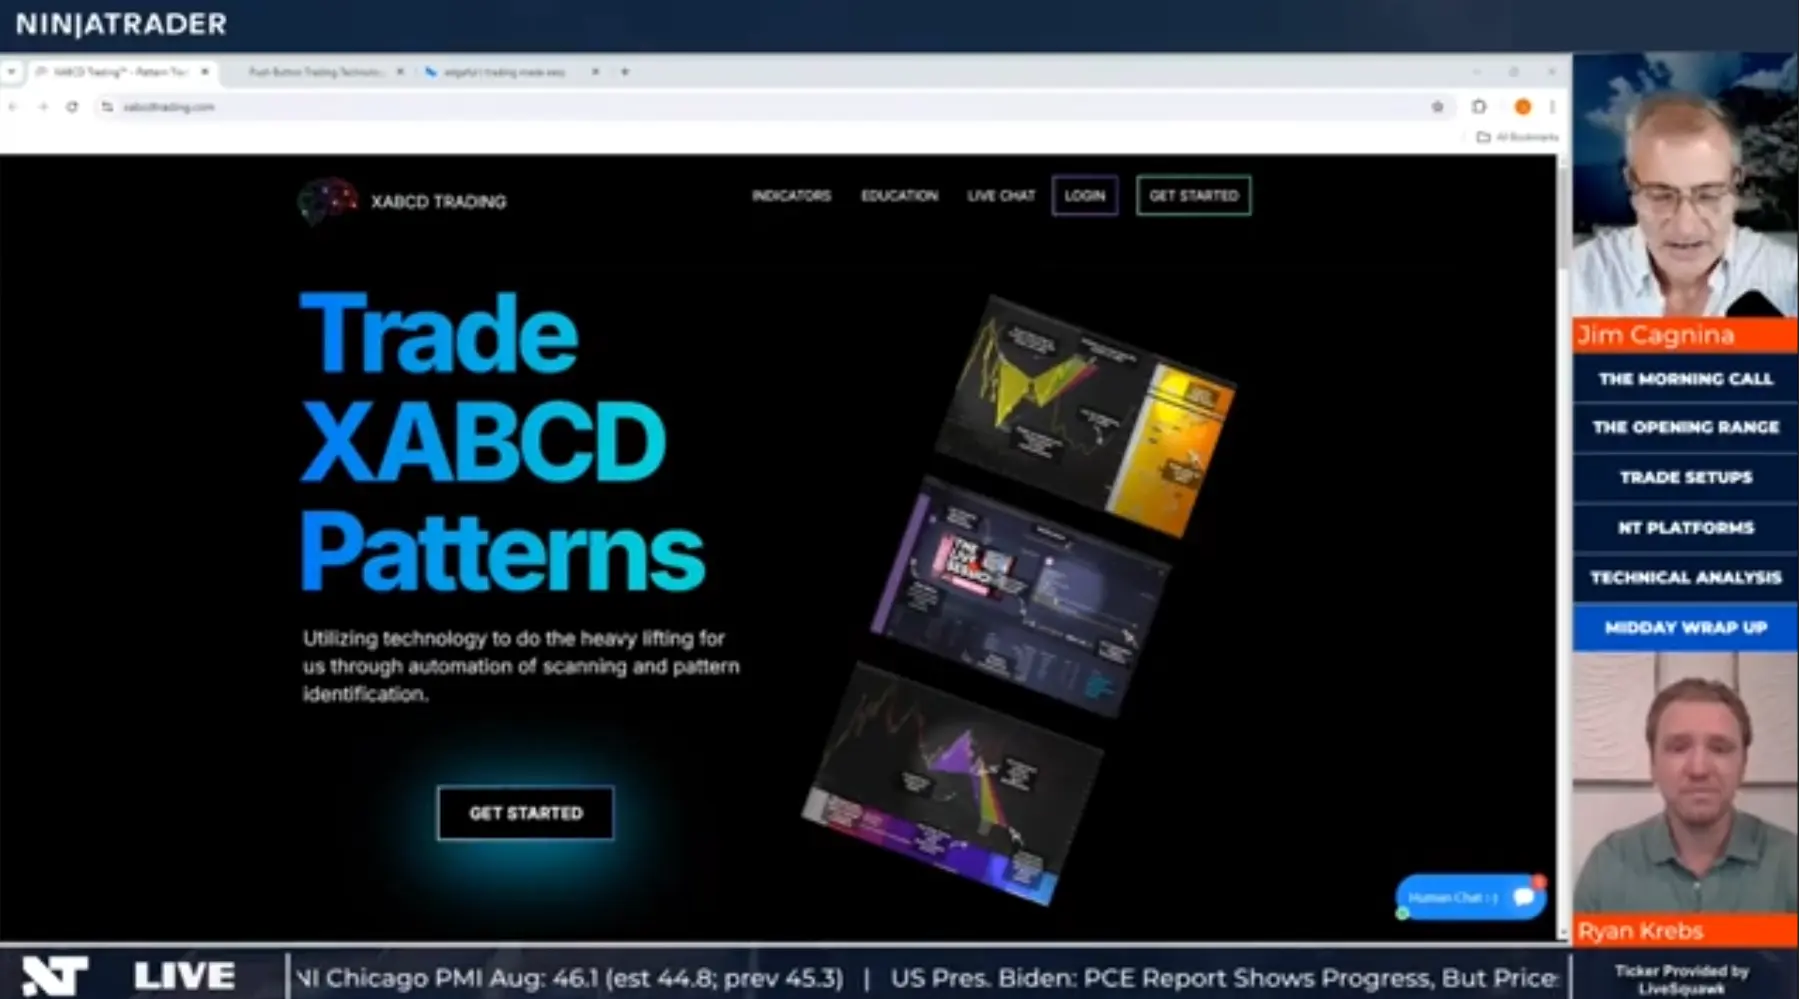The width and height of the screenshot is (1799, 999).
Task: Click the NINJATRADER logo at top left
Action: pyautogui.click(x=121, y=24)
